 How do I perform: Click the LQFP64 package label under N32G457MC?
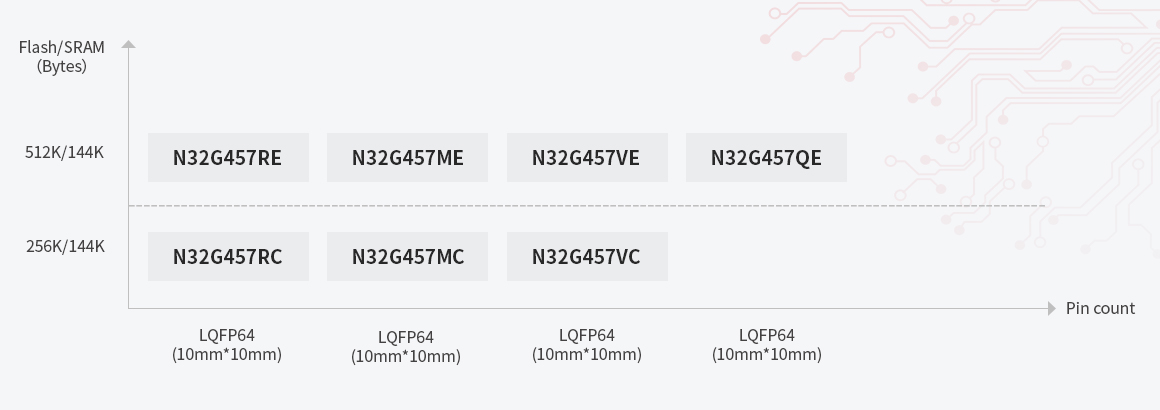point(406,347)
